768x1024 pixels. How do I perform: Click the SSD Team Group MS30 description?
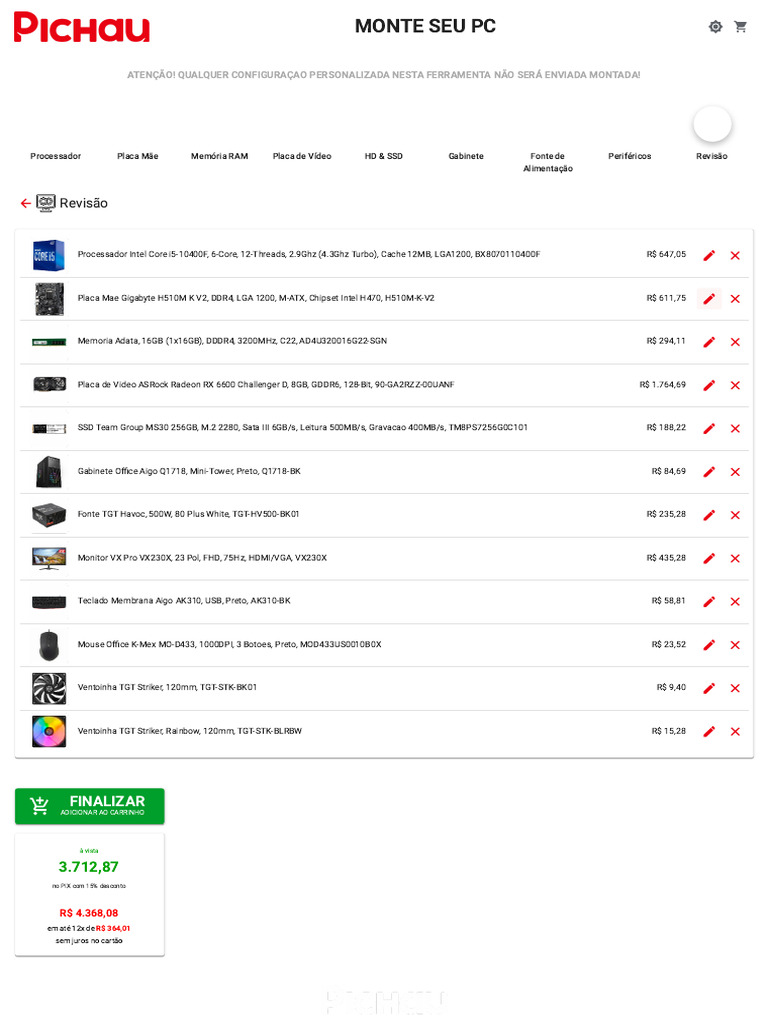point(302,428)
